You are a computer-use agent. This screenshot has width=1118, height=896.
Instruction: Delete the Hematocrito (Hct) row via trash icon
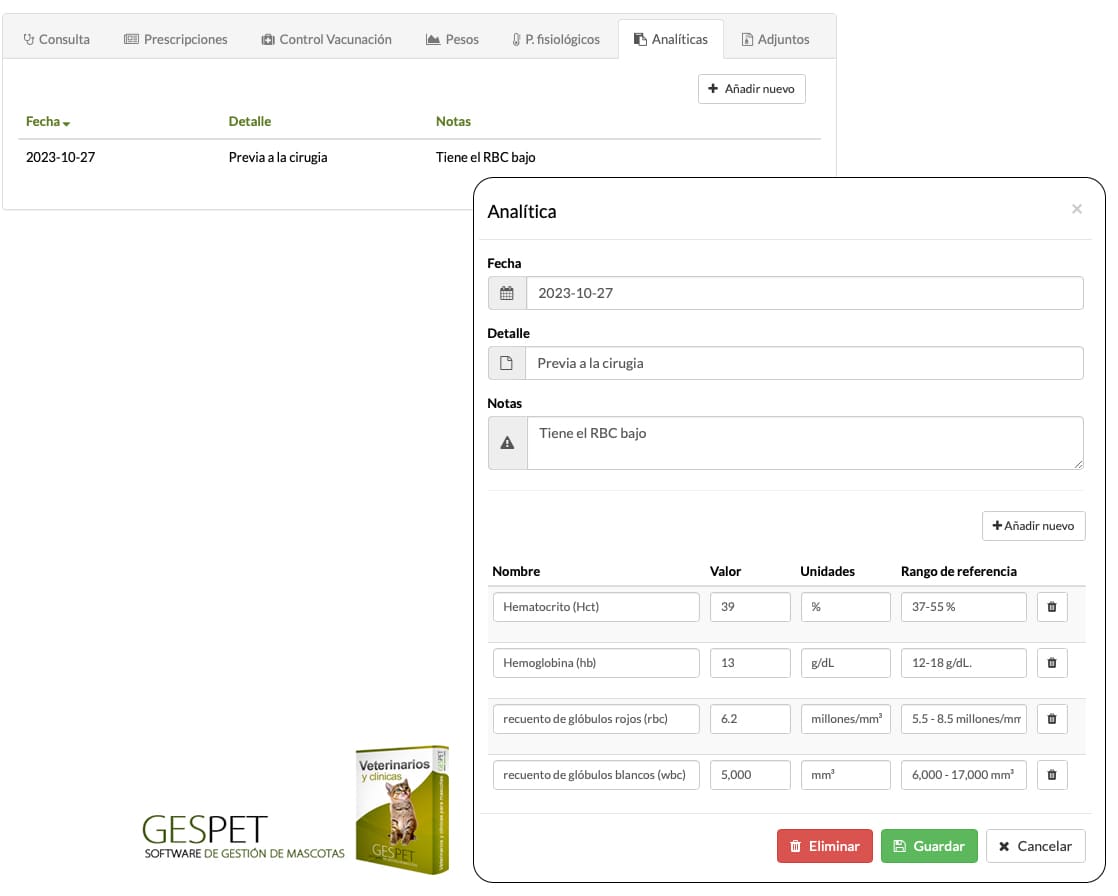coord(1052,607)
